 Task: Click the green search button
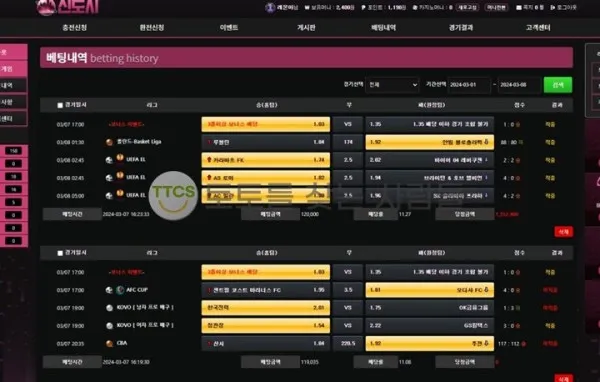click(558, 85)
